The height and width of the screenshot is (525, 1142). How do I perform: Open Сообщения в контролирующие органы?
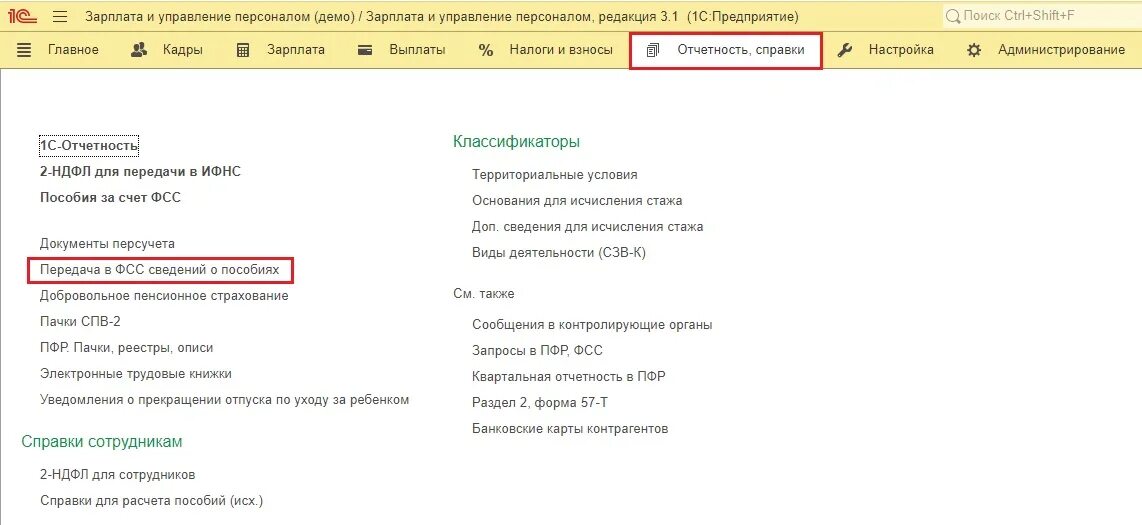[x=592, y=325]
